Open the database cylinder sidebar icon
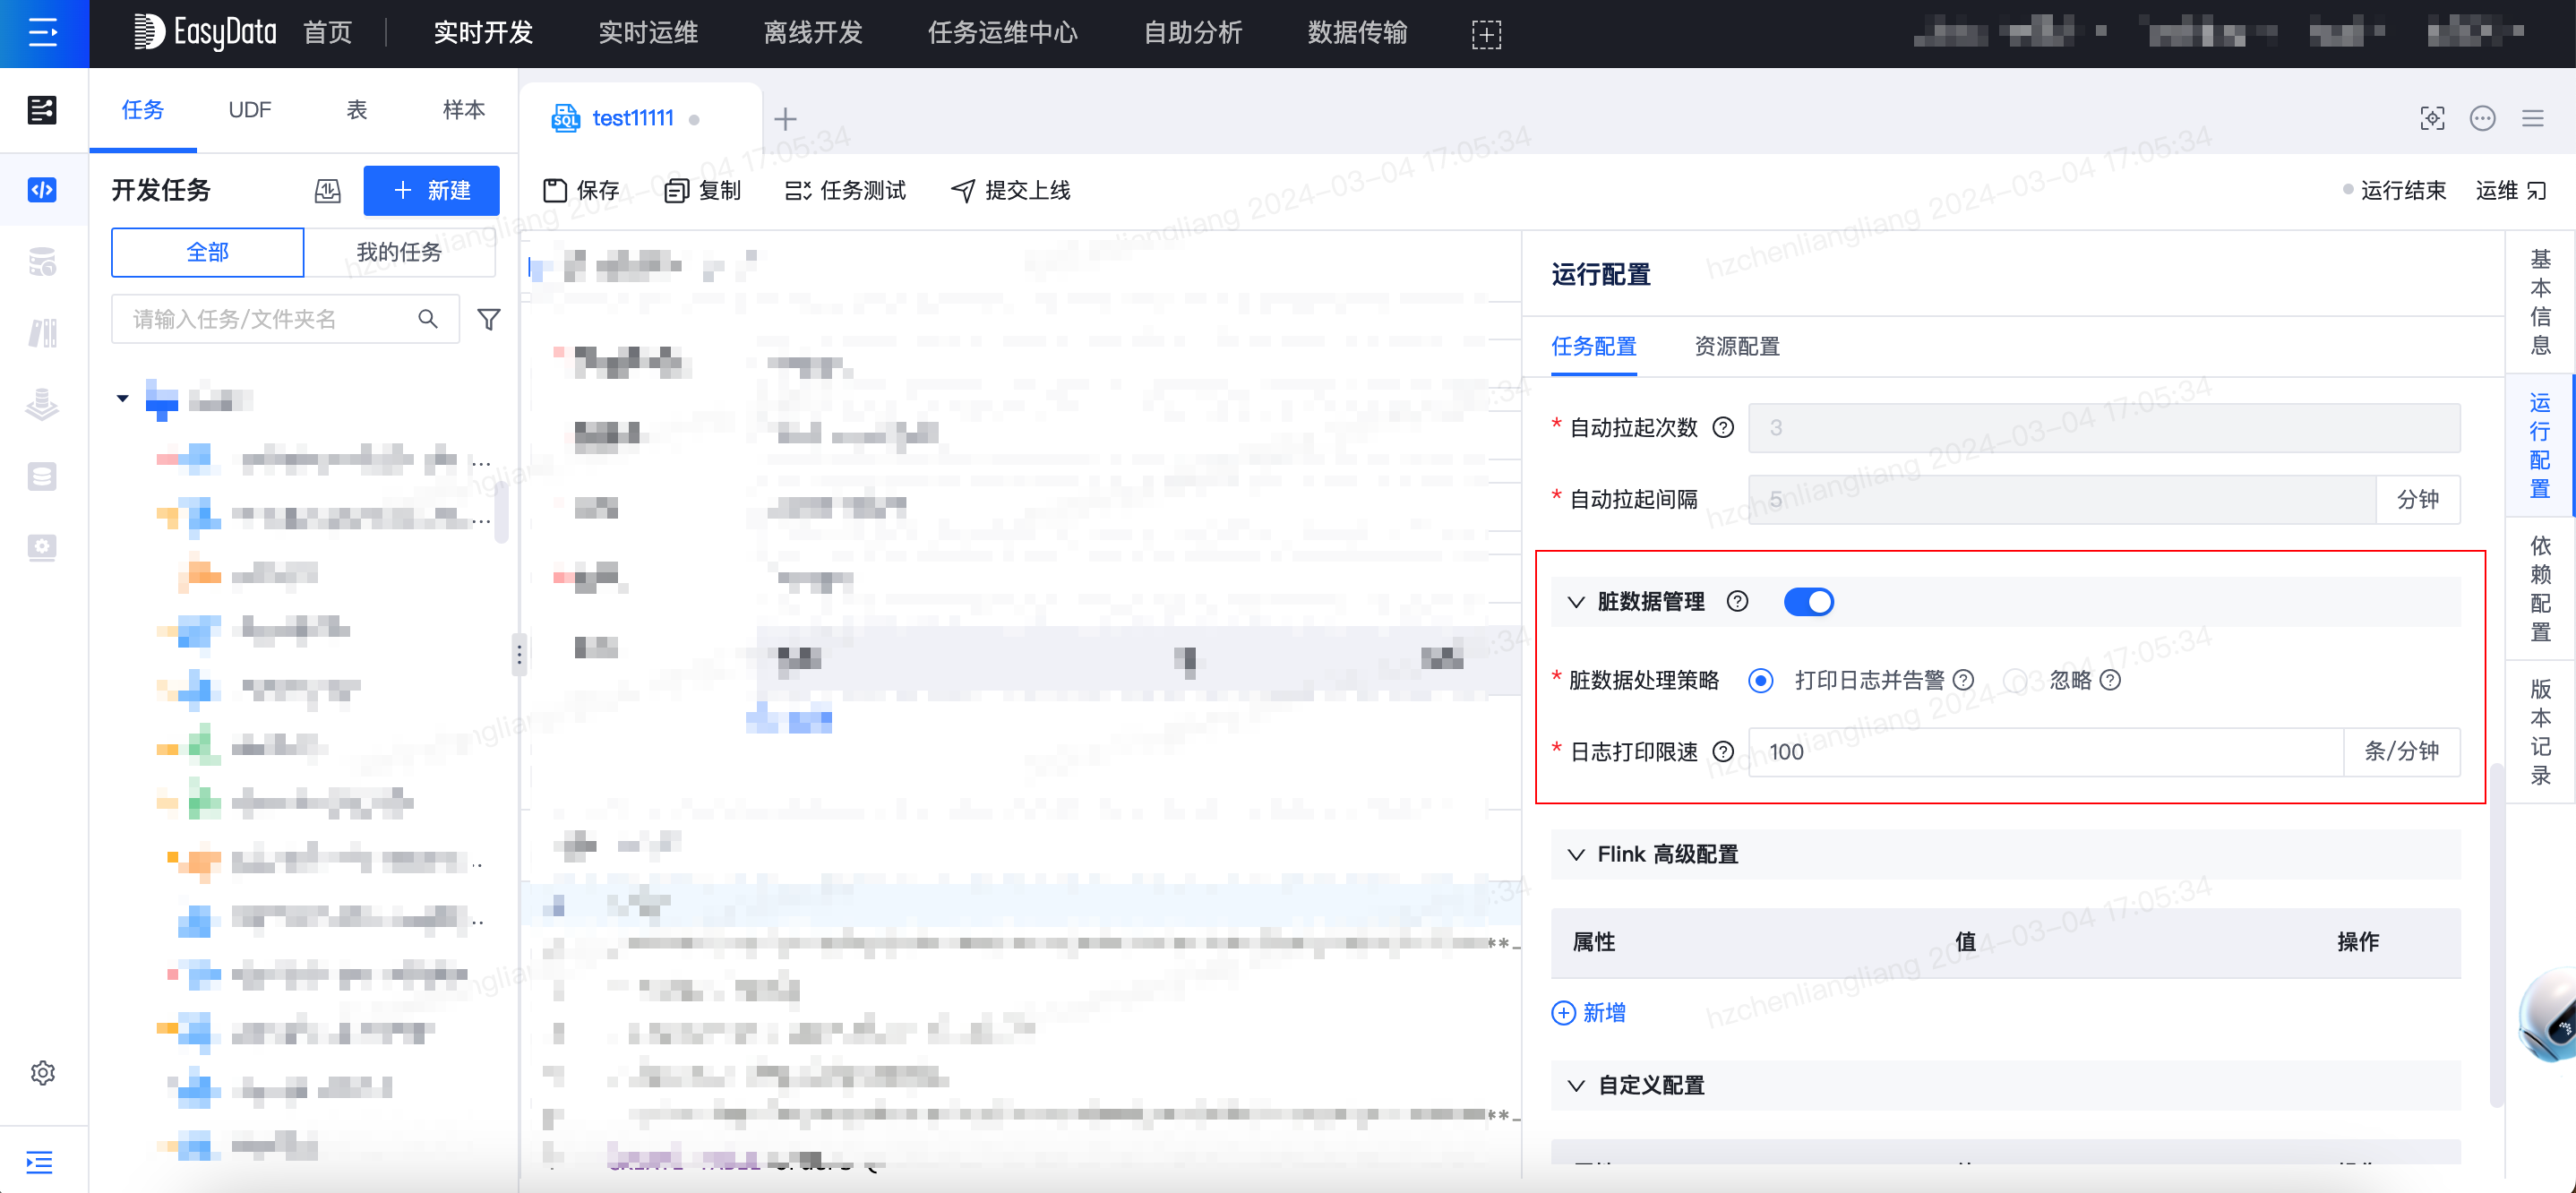The width and height of the screenshot is (2576, 1193). 42,476
